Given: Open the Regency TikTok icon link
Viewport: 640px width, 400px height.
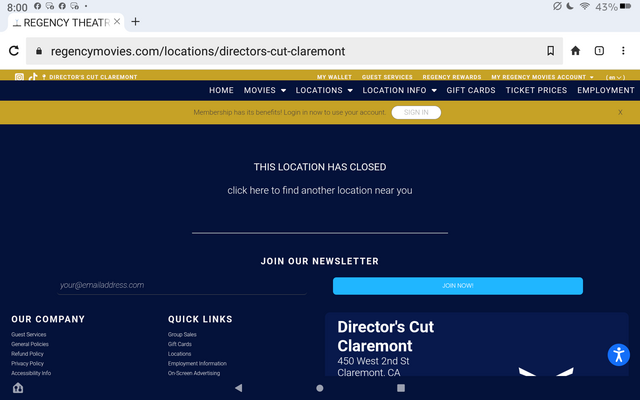Looking at the screenshot, I should coord(33,77).
